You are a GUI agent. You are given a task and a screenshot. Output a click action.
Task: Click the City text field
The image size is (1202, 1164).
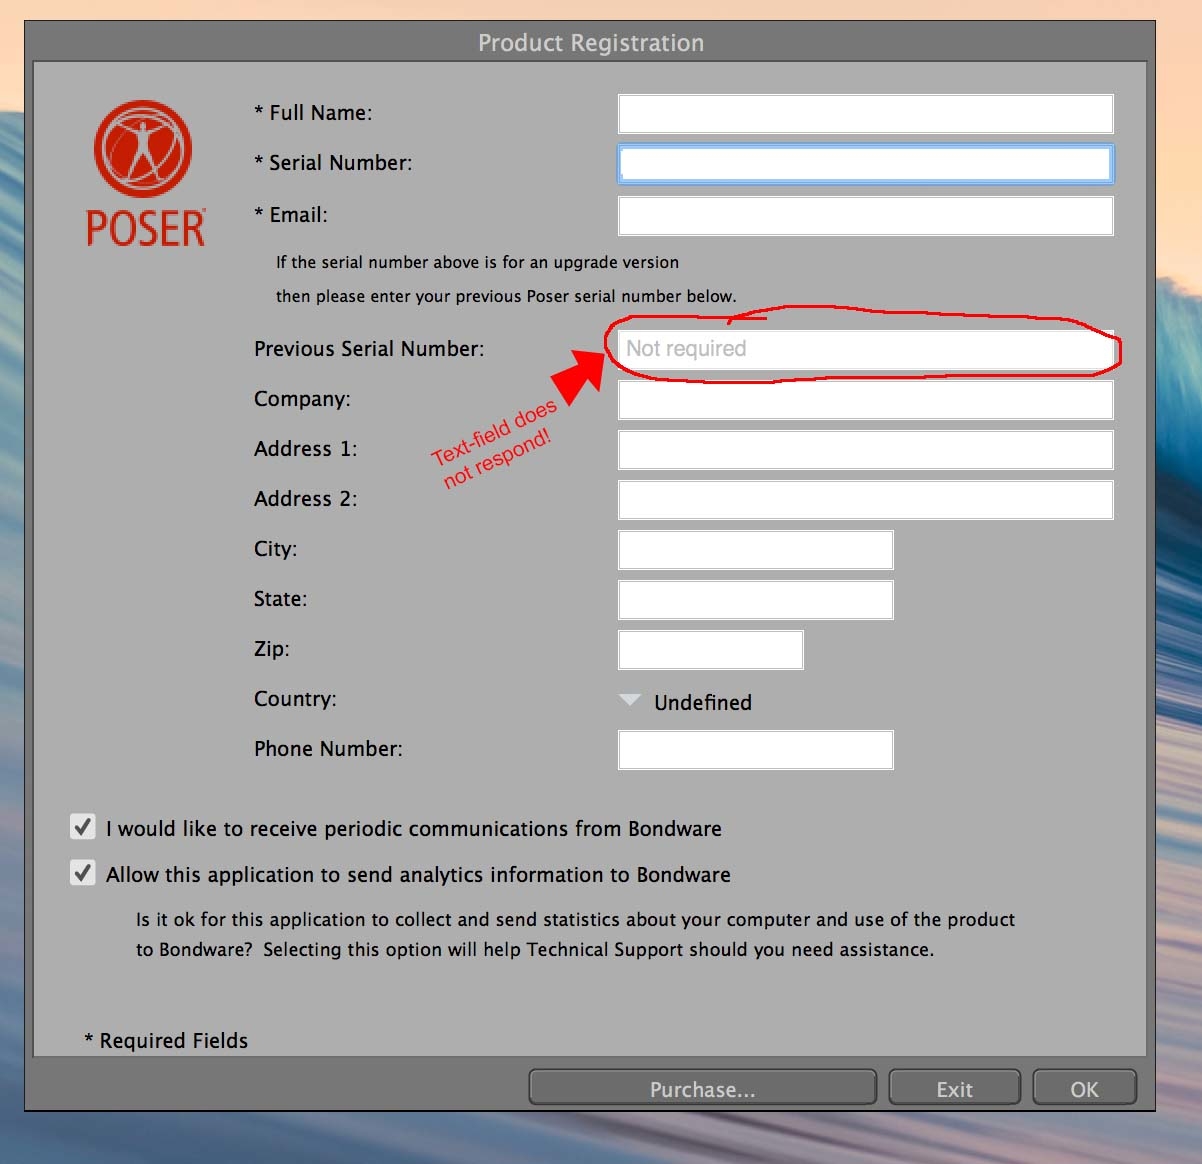(755, 550)
